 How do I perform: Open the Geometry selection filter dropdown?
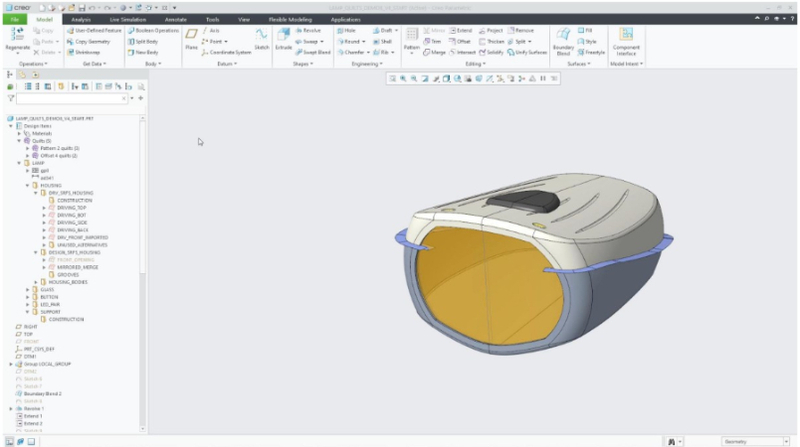pyautogui.click(x=754, y=441)
